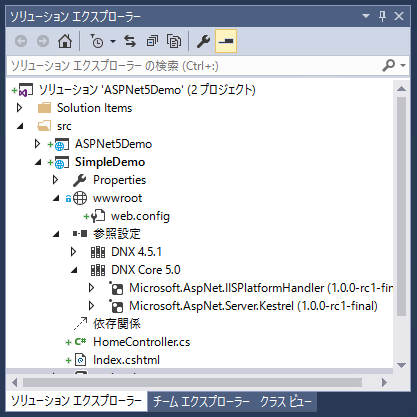The height and width of the screenshot is (417, 417).
Task: Click horizontal scrollbar left arrow
Action: [14, 382]
